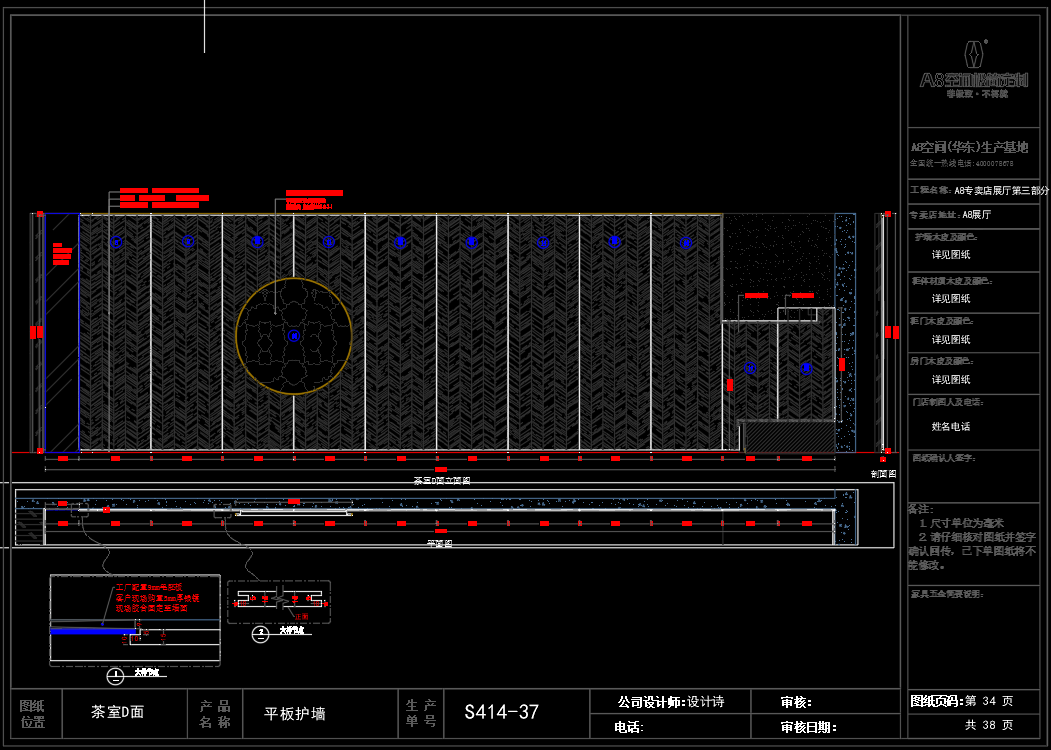Click the '姓名电话' placeholder text
1051x750 pixels.
[950, 426]
